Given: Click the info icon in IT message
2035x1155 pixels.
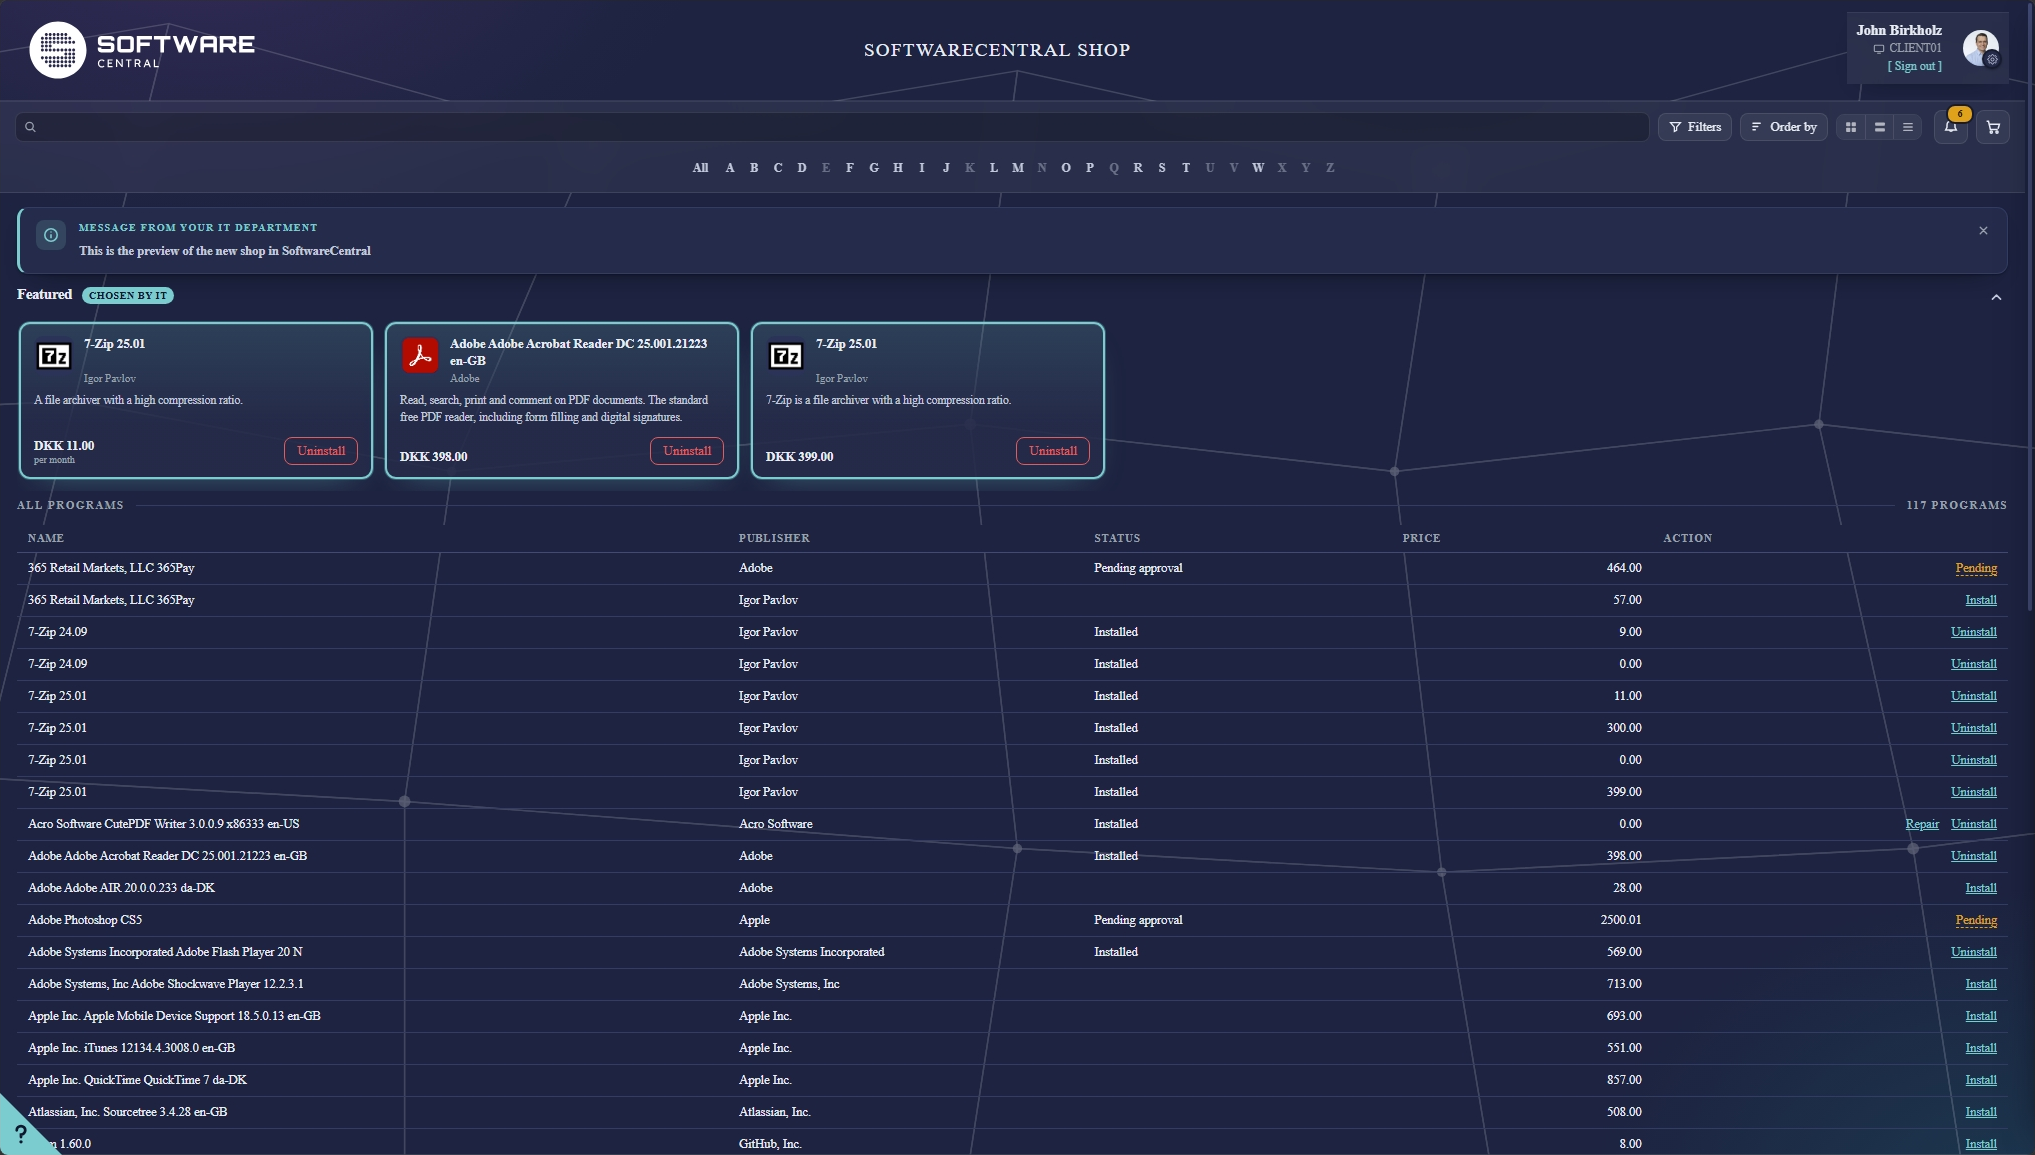Looking at the screenshot, I should tap(51, 235).
